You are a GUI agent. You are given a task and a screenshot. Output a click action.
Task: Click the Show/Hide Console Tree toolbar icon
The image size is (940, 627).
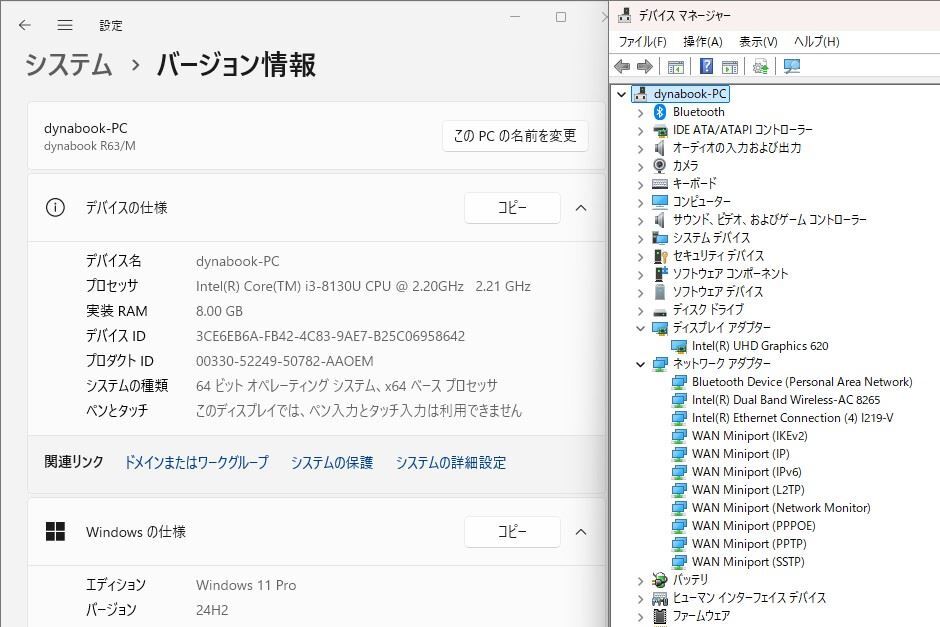pyautogui.click(x=676, y=67)
